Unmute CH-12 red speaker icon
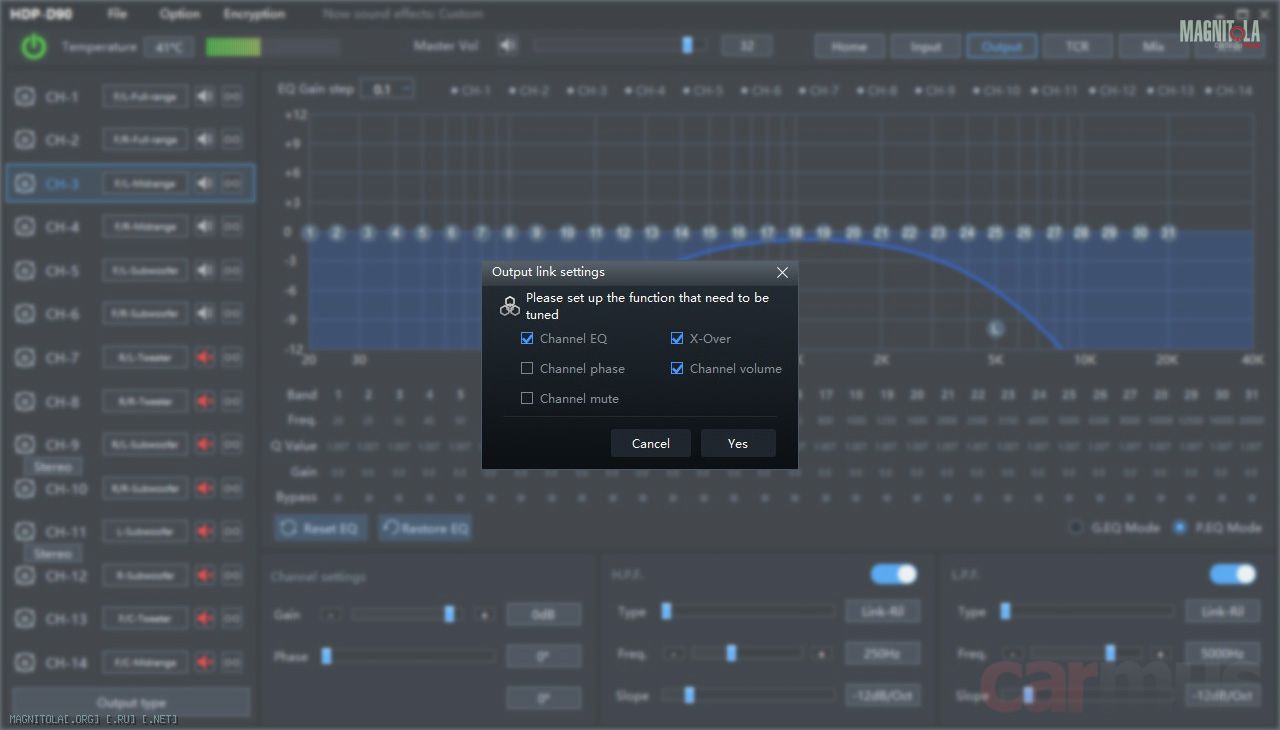The image size is (1280, 730). tap(205, 576)
